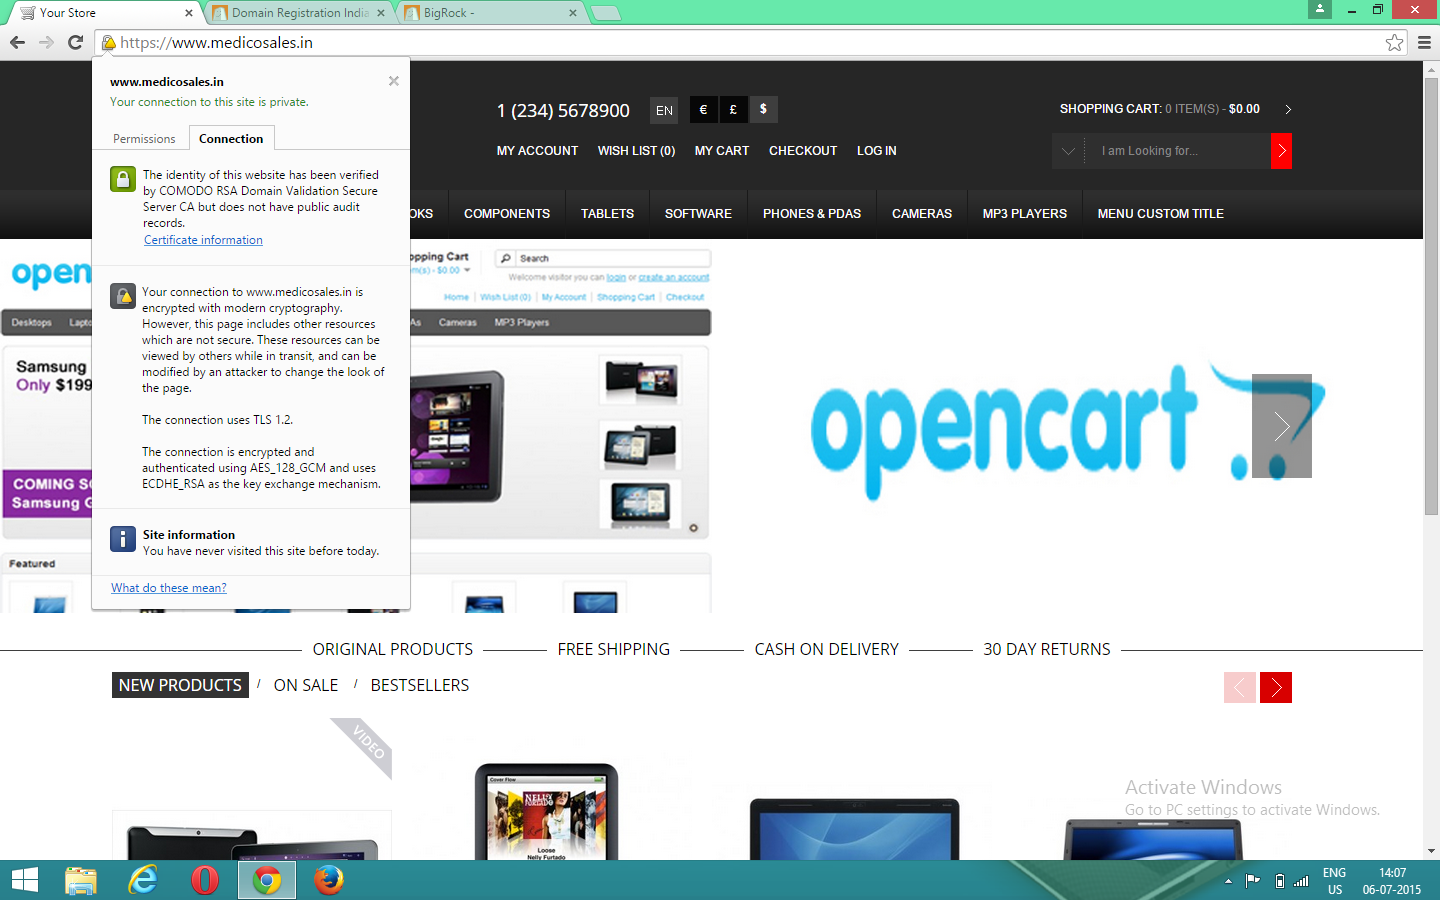Screen dimensions: 1440x900
Task: Click the battery tray icon
Action: [1280, 881]
